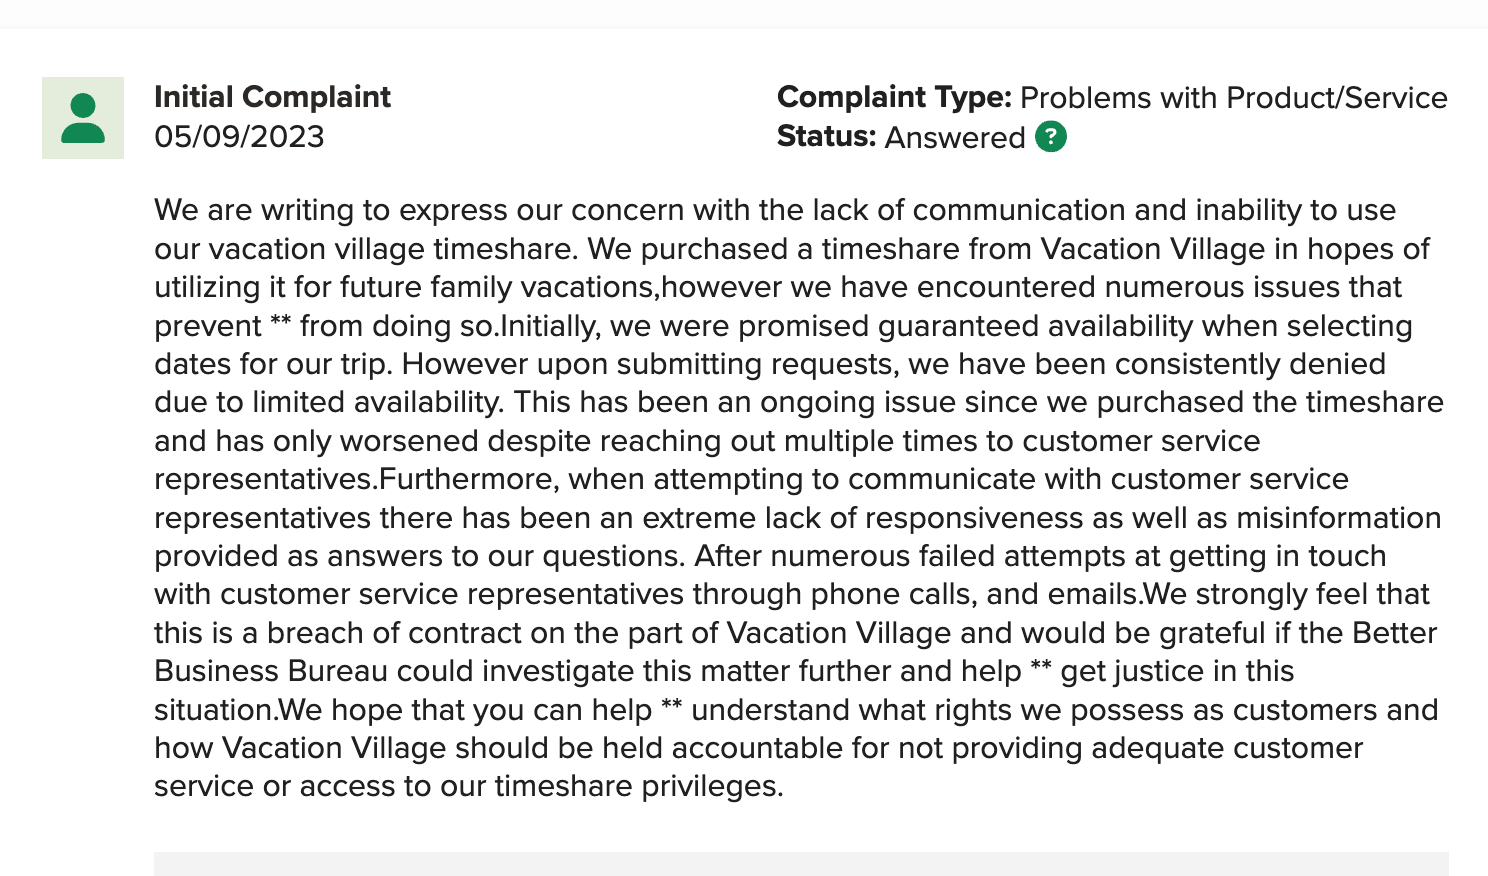Click the Answered status text
This screenshot has height=876, width=1488.
955,137
